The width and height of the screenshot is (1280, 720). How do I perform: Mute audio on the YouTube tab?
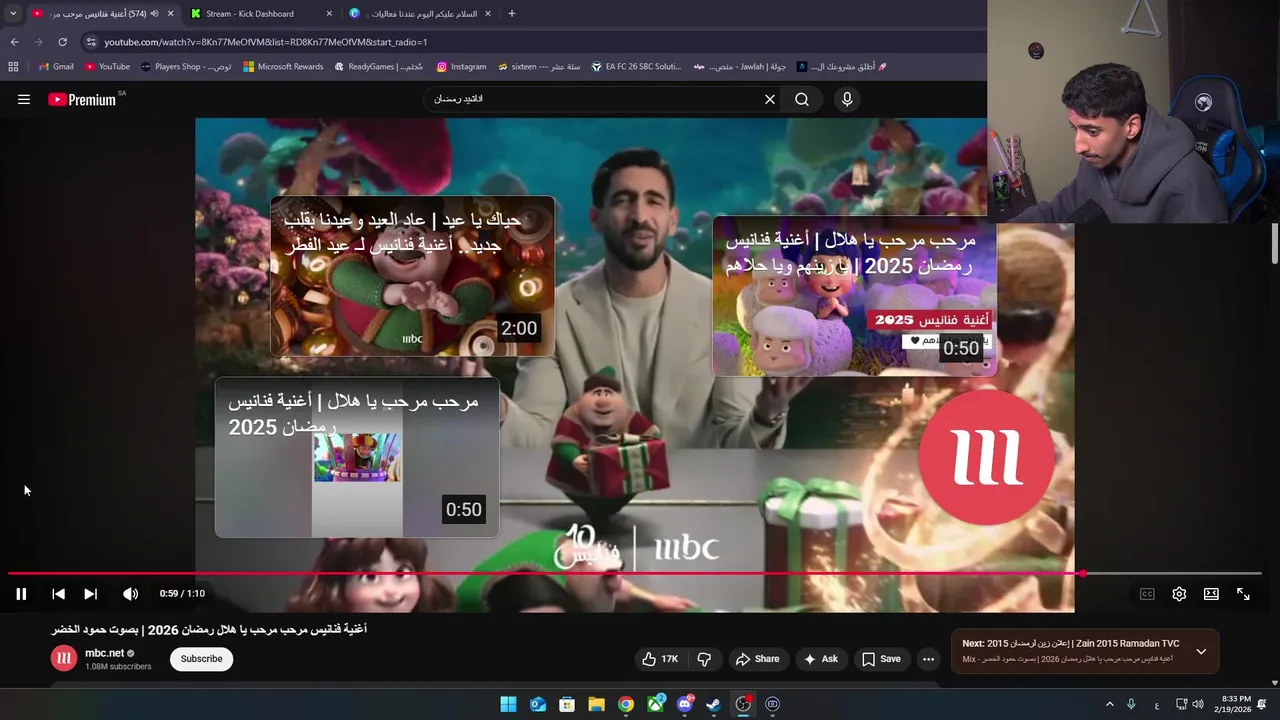pyautogui.click(x=154, y=14)
